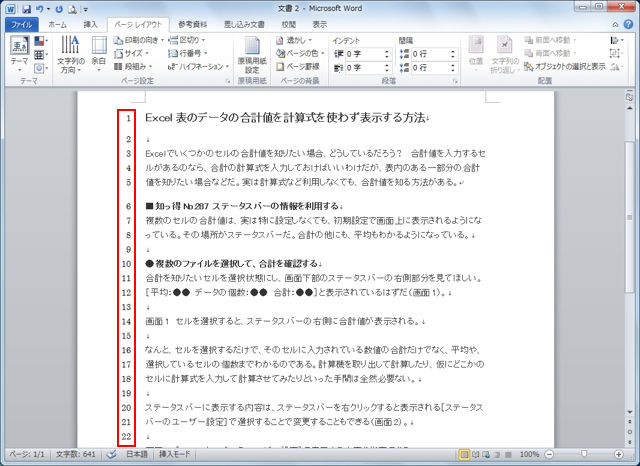Open the 段落 paragraph dialog launcher
Viewport: 640px width, 466px height.
(455, 82)
